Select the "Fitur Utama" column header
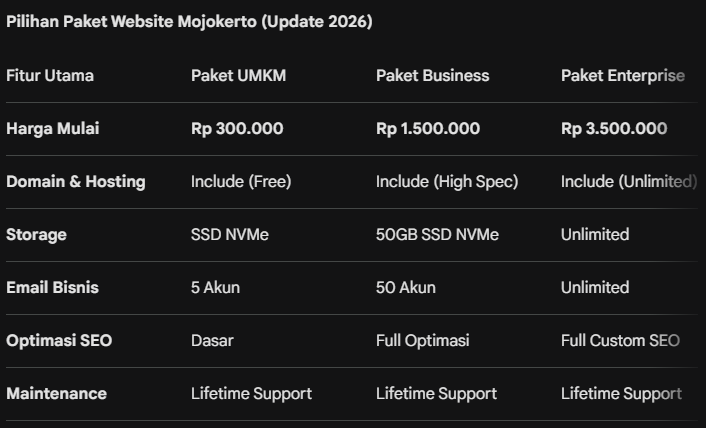 [x=50, y=76]
